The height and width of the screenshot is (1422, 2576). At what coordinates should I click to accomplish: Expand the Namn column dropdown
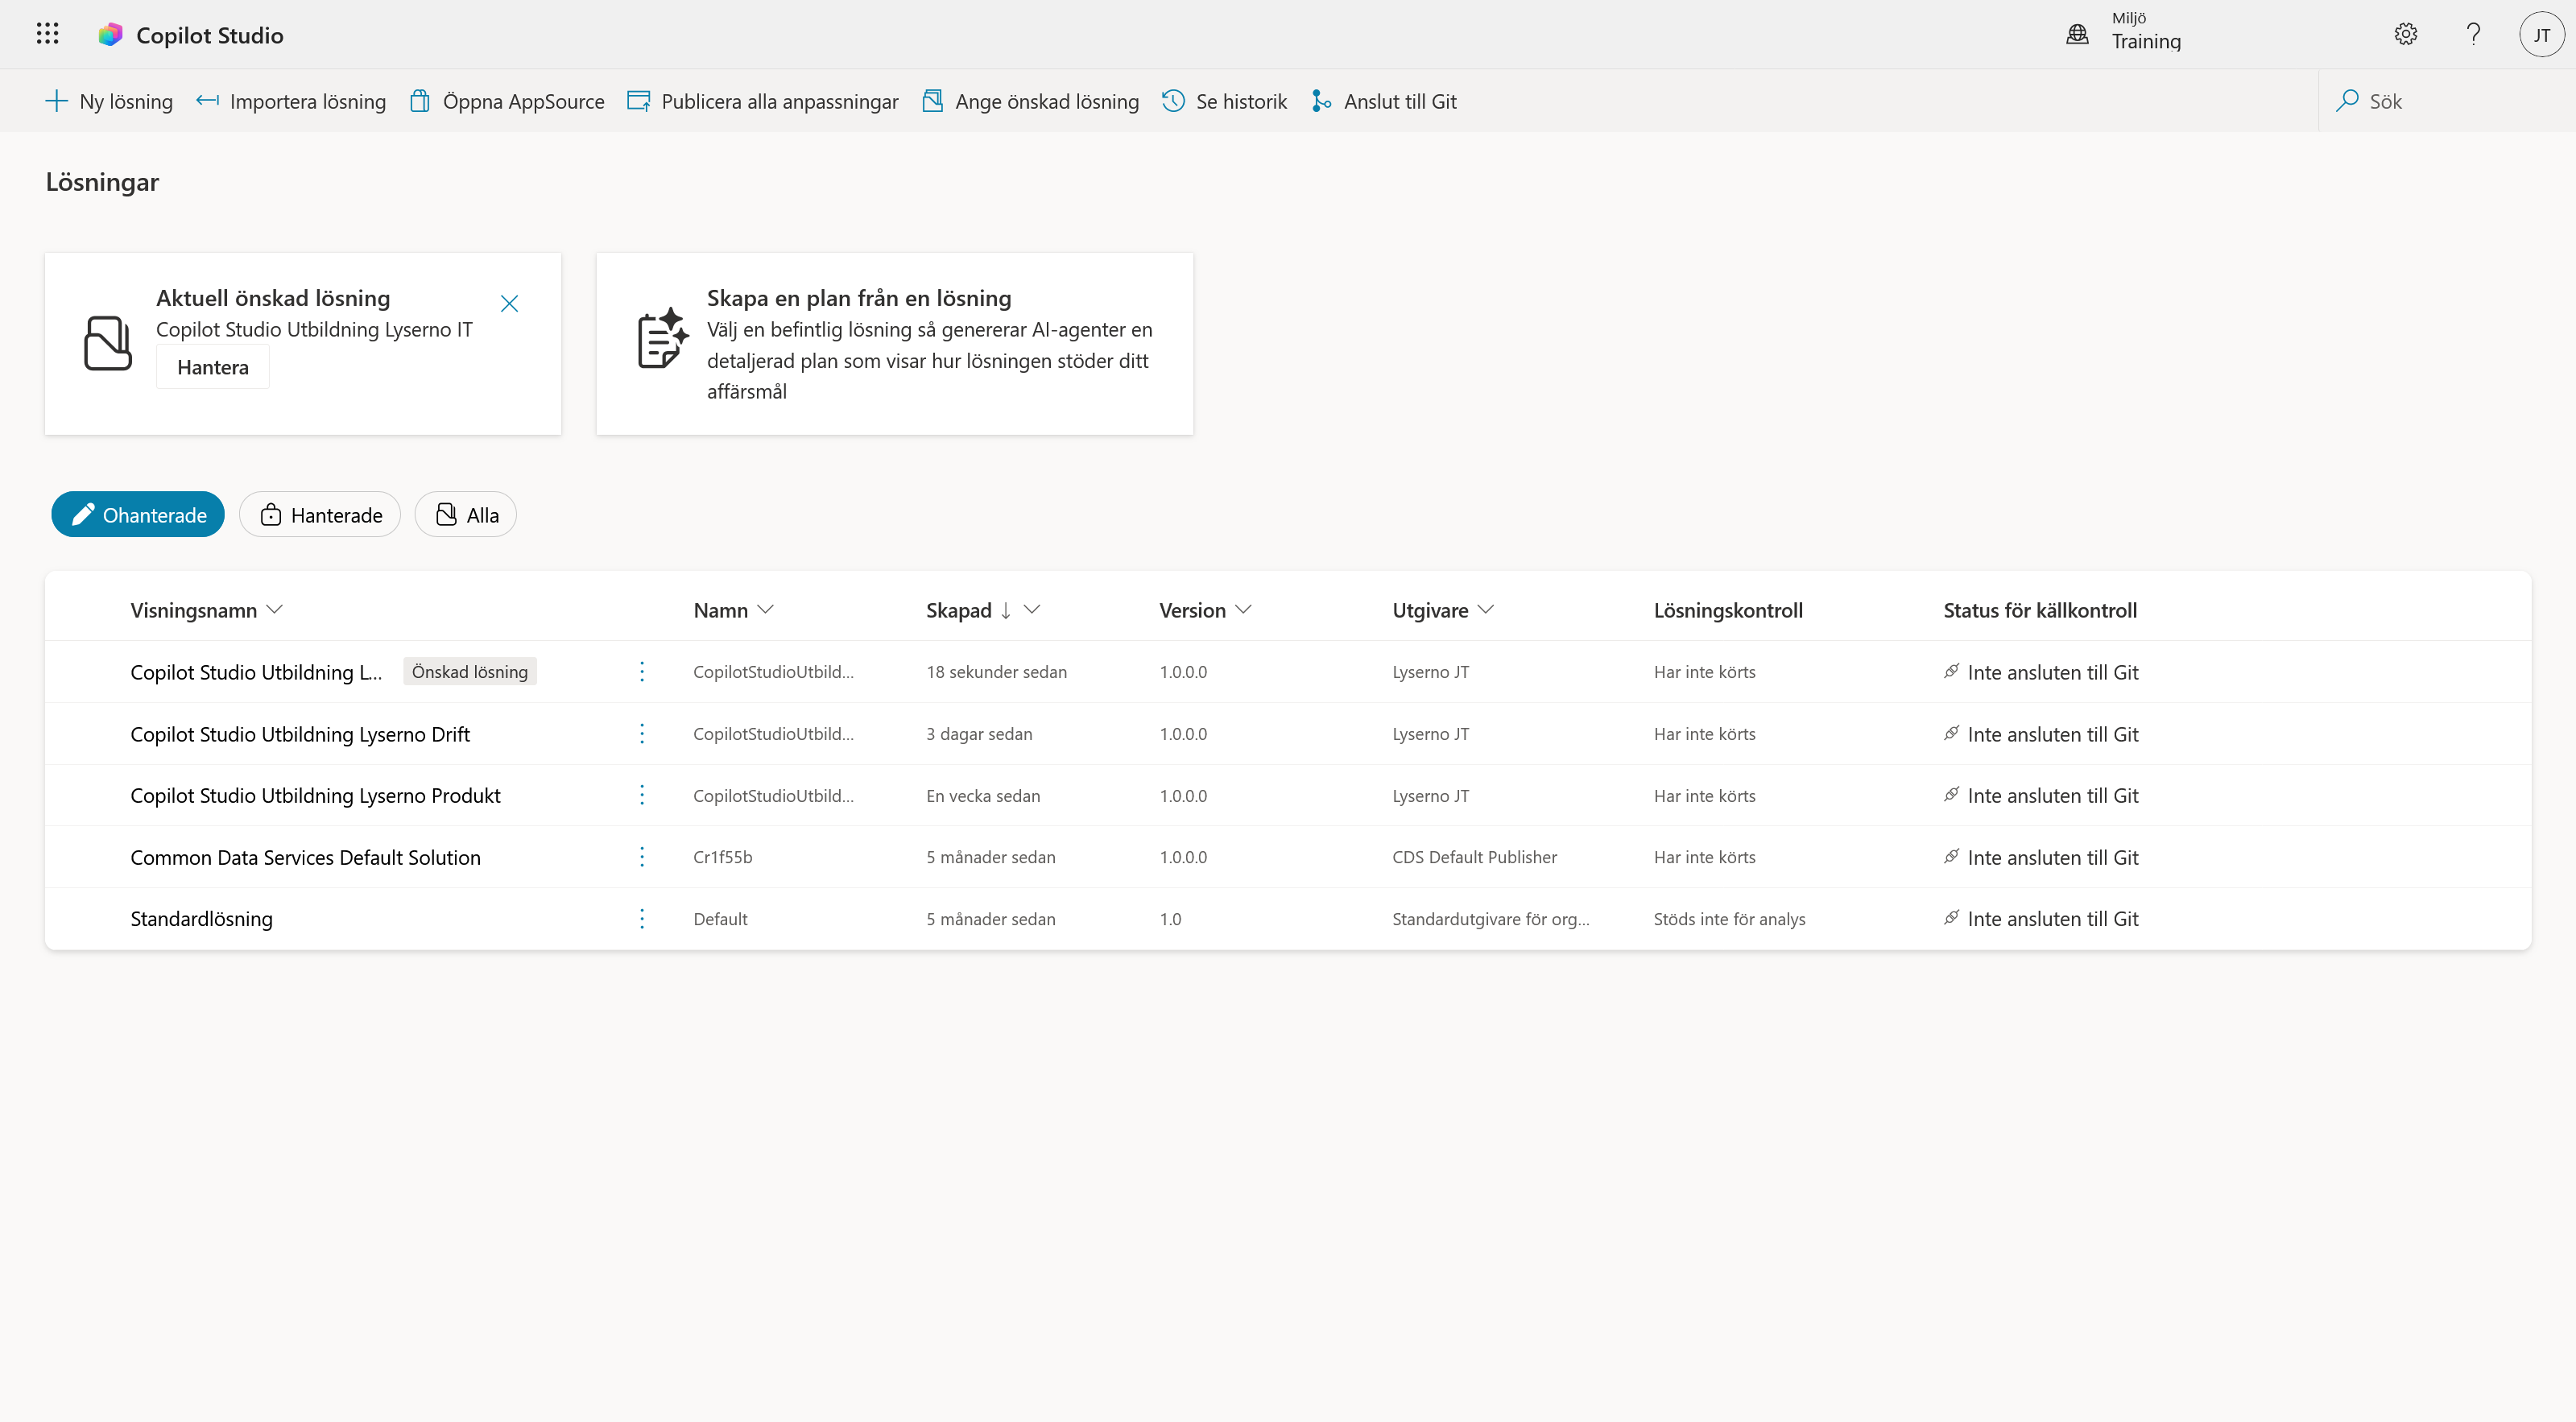766,610
